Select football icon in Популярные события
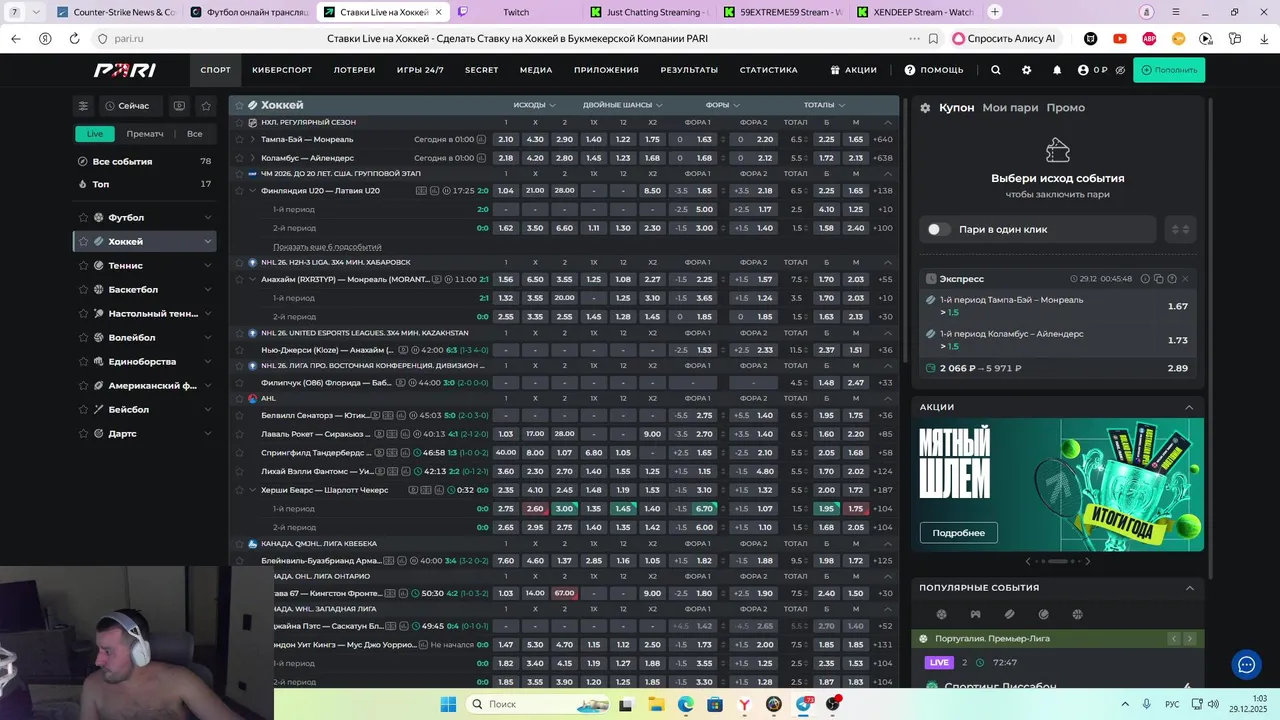1280x720 pixels. click(x=941, y=614)
